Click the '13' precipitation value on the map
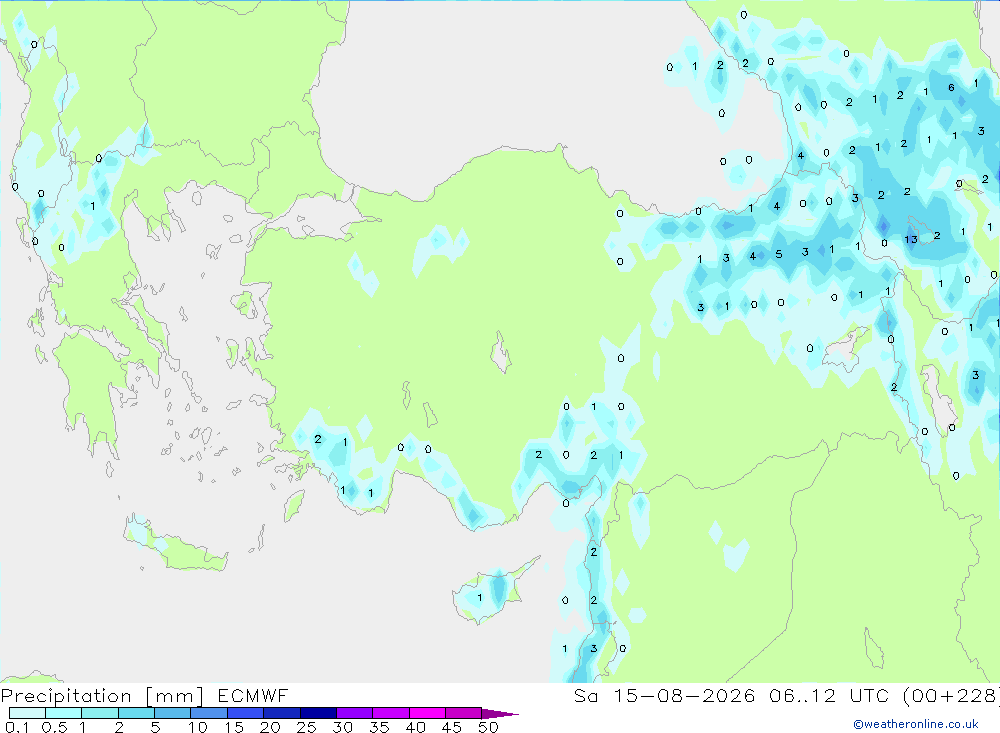1000x733 pixels. coord(911,240)
